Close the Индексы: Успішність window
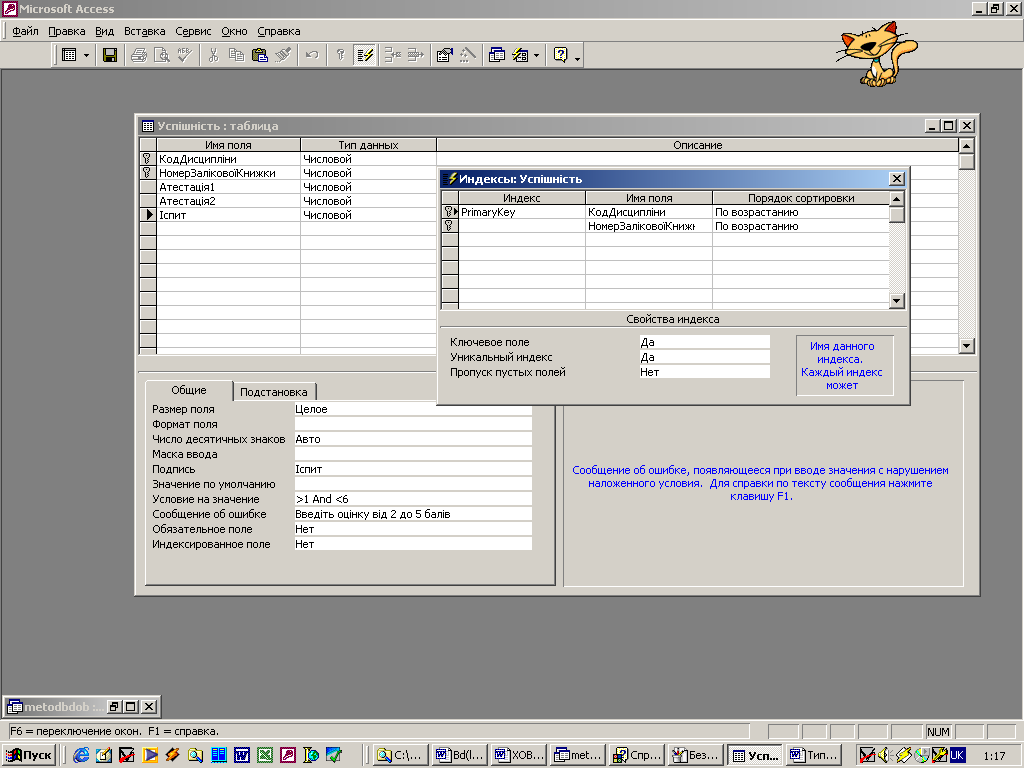The height and width of the screenshot is (768, 1024). pyautogui.click(x=897, y=178)
